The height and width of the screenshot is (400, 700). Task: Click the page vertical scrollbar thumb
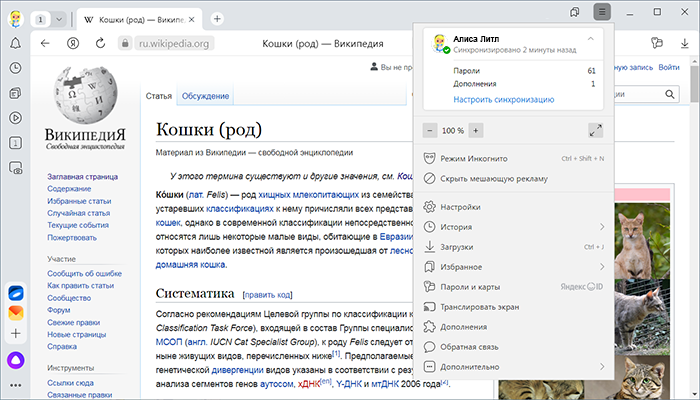coord(695,84)
